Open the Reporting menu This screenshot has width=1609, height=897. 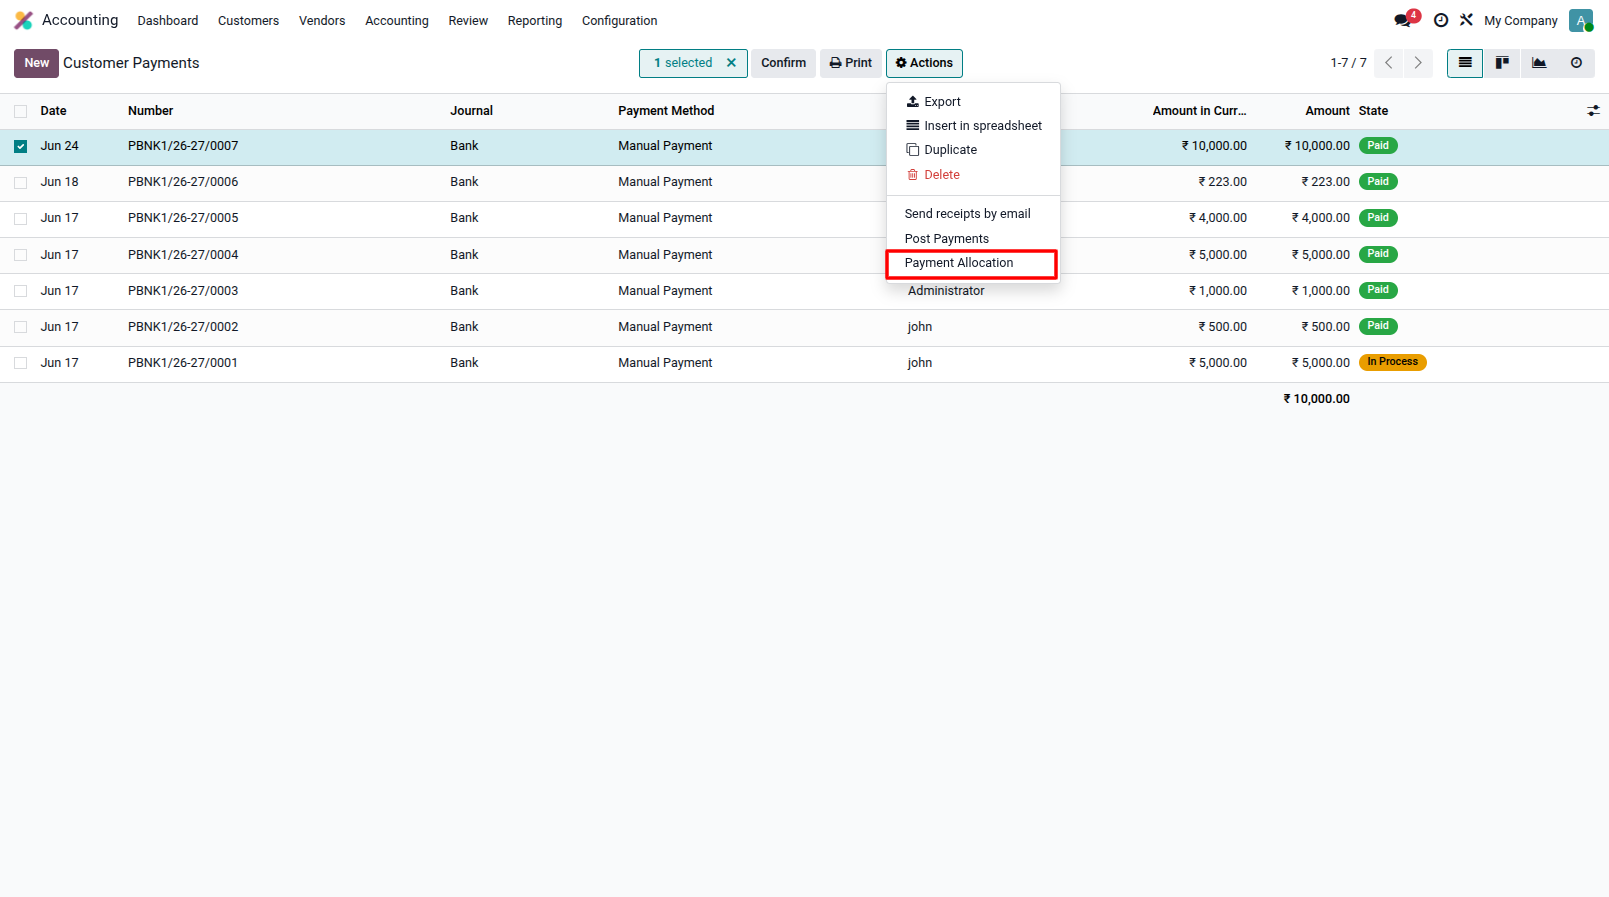pos(535,21)
